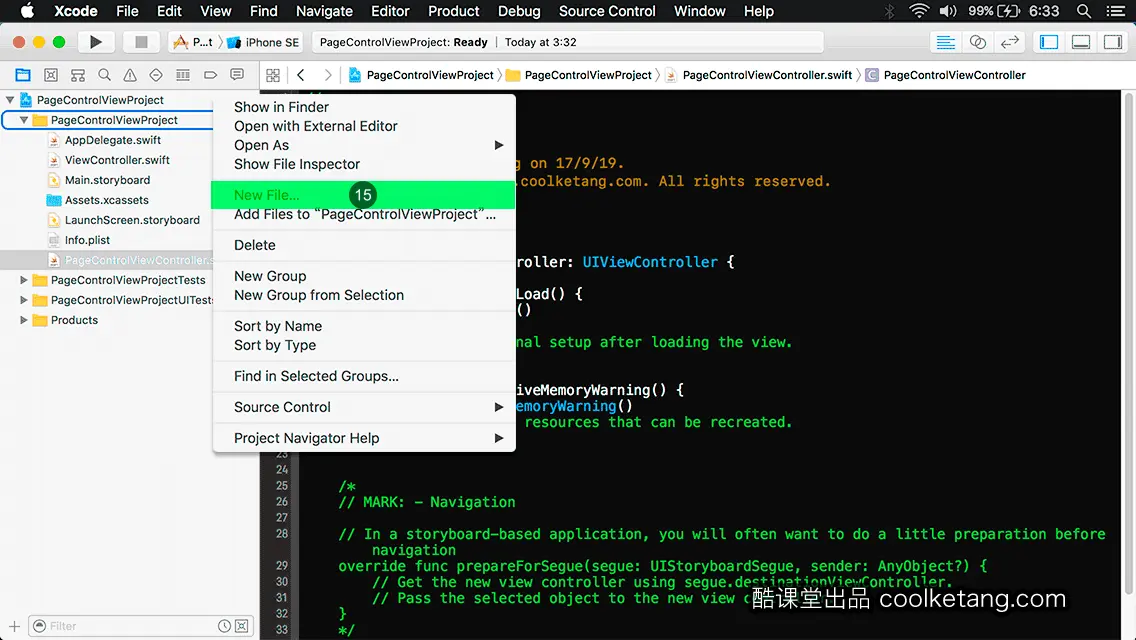
Task: Toggle the navigator panel visibility
Action: point(1049,42)
